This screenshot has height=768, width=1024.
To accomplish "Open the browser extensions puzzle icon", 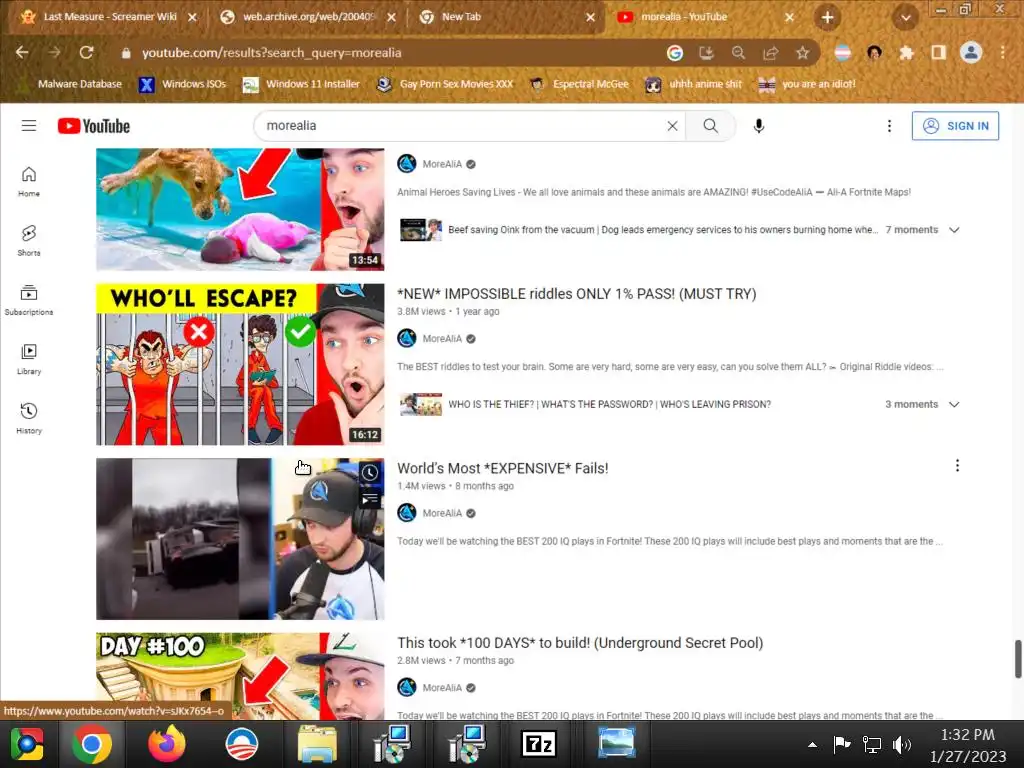I will [906, 53].
